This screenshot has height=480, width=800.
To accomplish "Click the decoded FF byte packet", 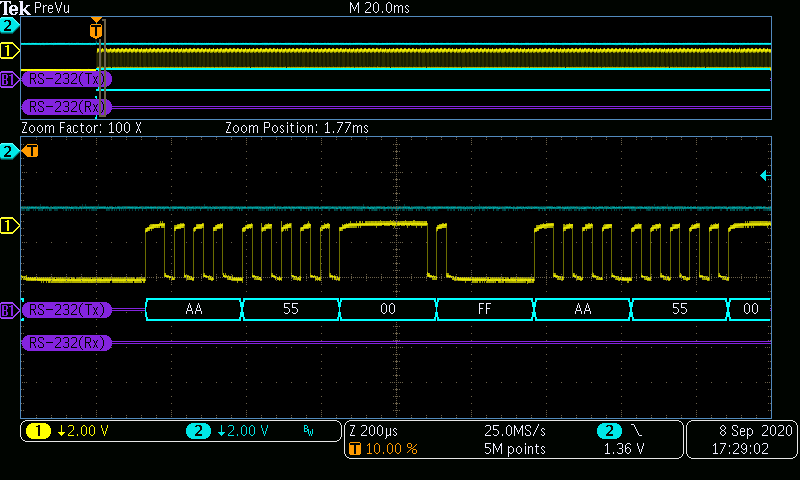I will coord(485,310).
